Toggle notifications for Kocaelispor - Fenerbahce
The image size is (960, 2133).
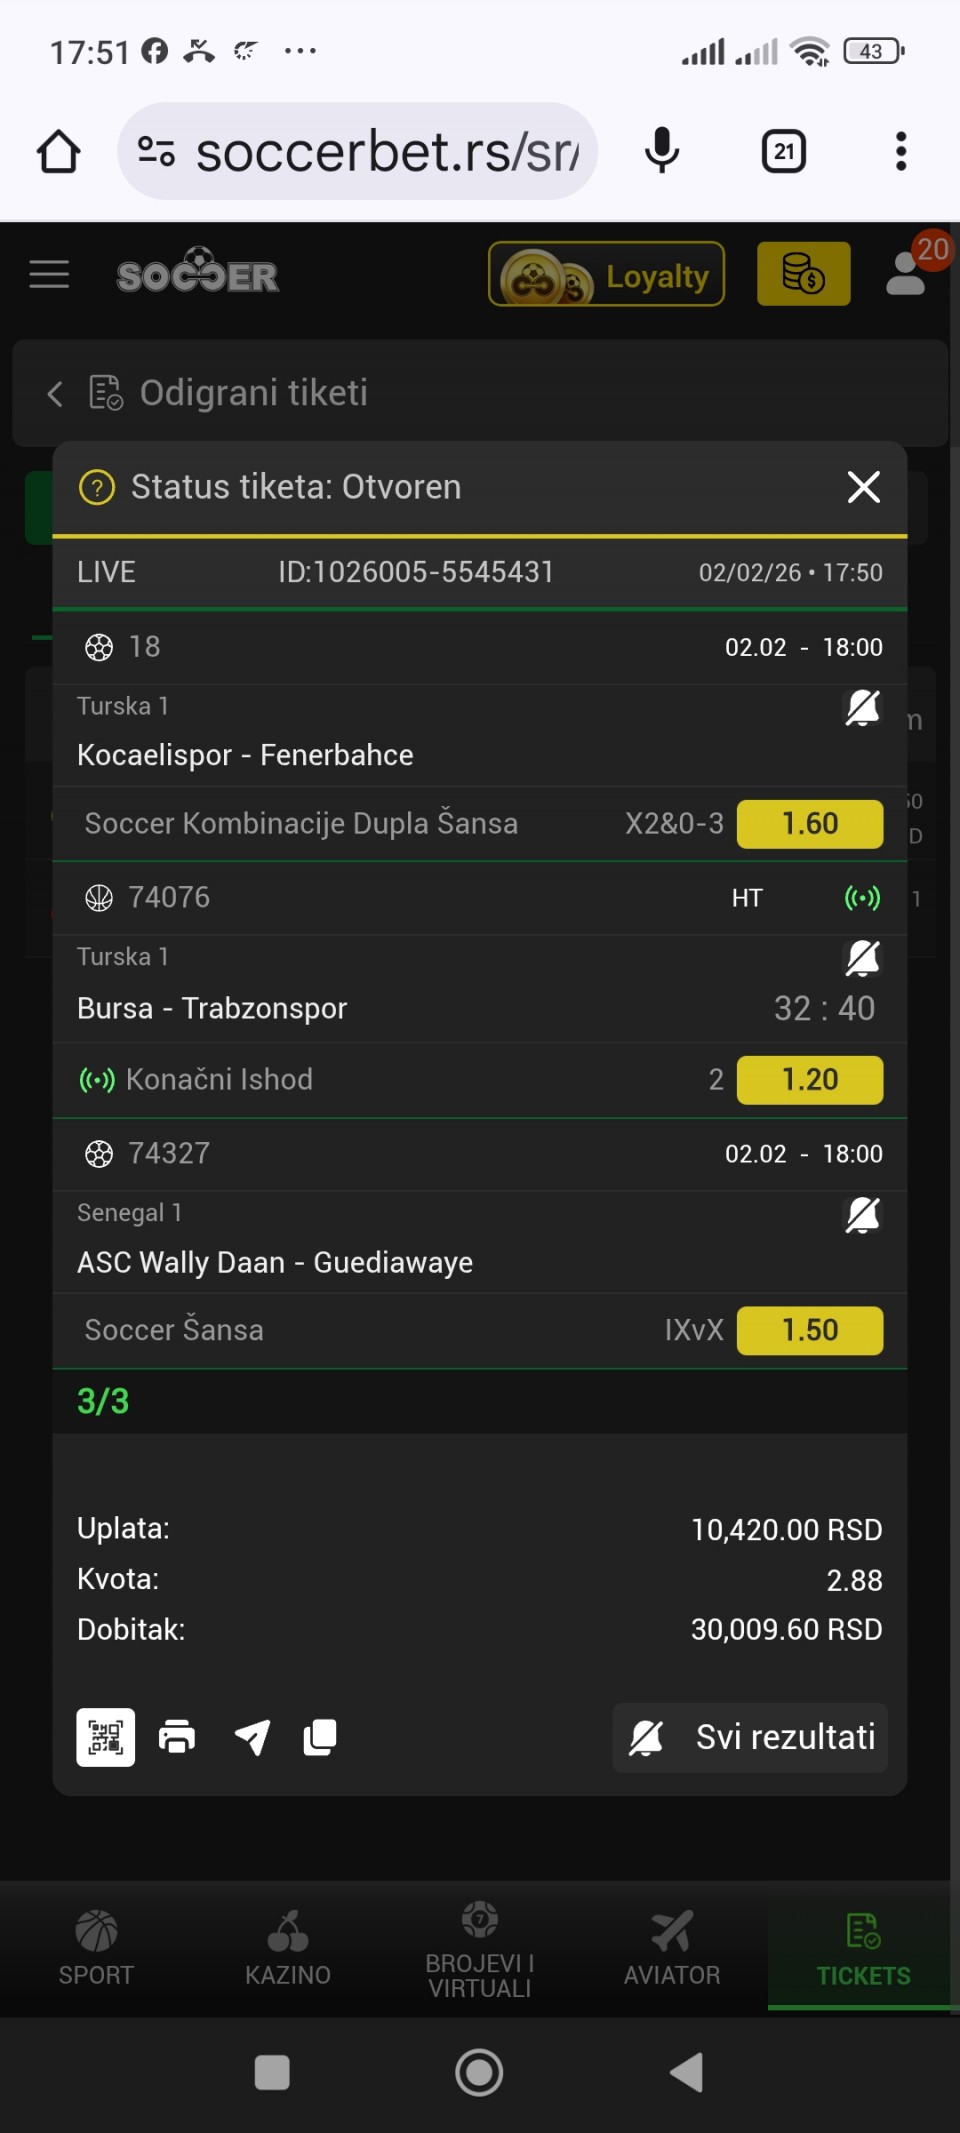[x=862, y=708]
